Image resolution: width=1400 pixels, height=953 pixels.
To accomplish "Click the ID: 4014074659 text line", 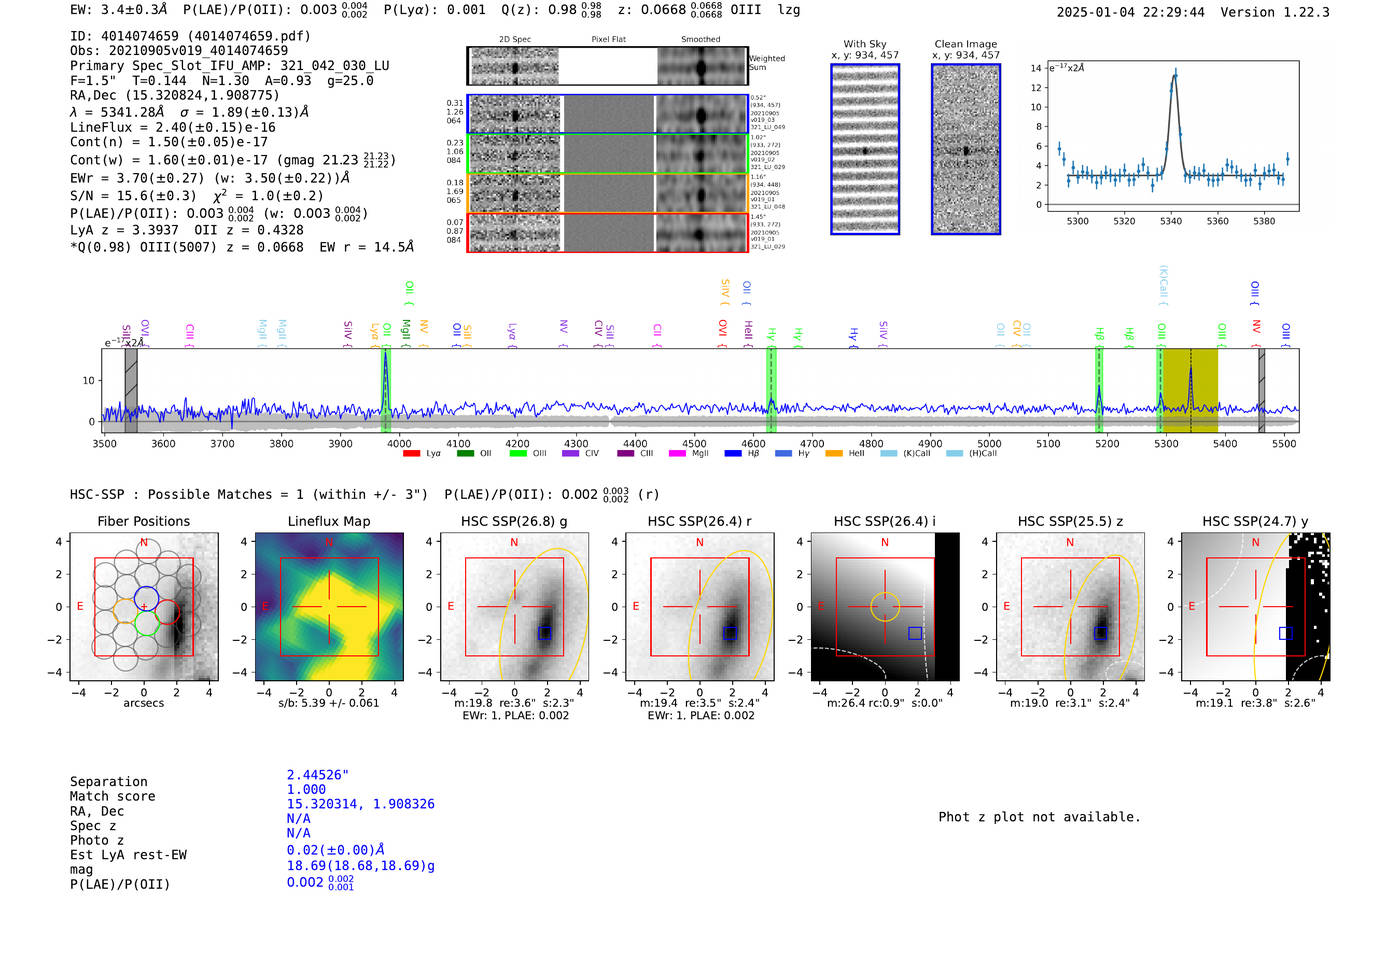I will (x=190, y=36).
